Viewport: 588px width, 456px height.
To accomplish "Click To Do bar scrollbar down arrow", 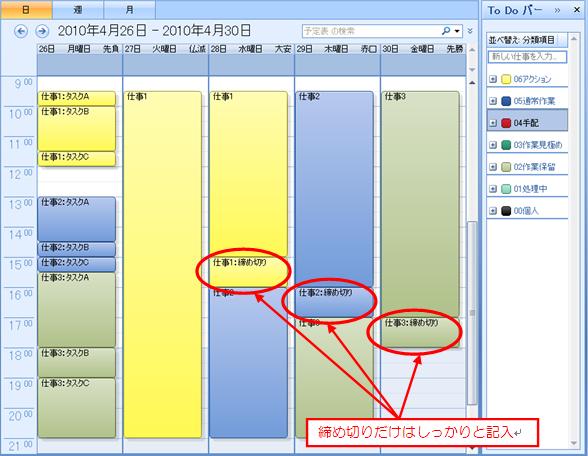I will tap(574, 443).
